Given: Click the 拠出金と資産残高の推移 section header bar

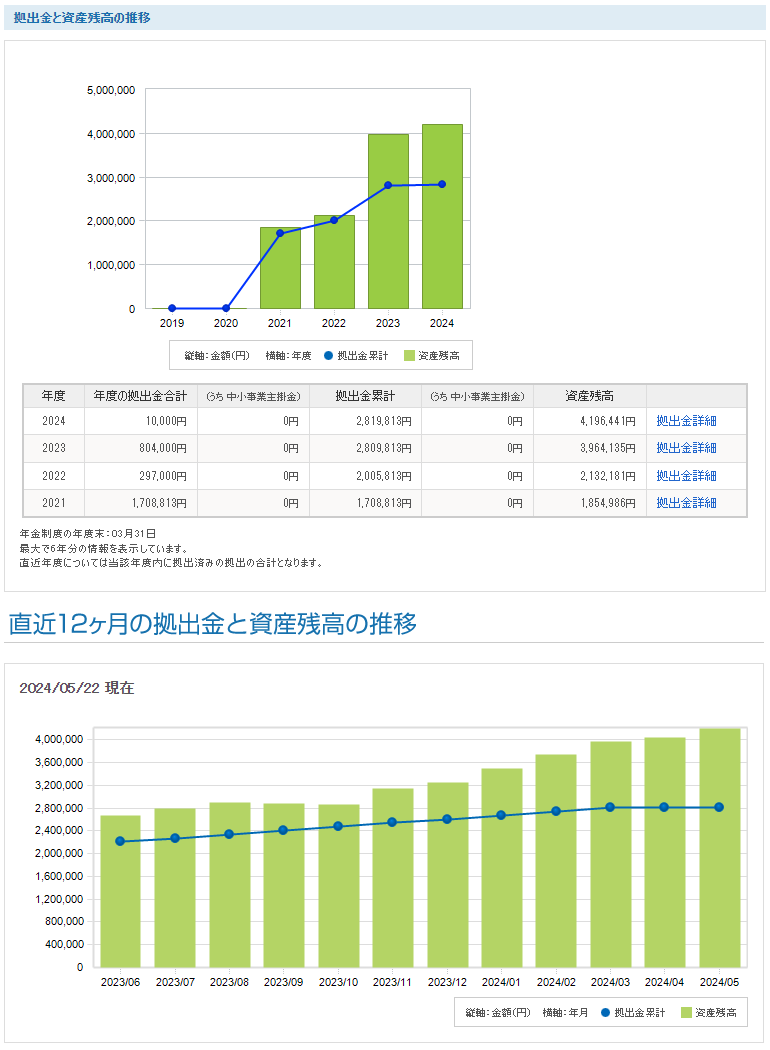Looking at the screenshot, I should (385, 17).
